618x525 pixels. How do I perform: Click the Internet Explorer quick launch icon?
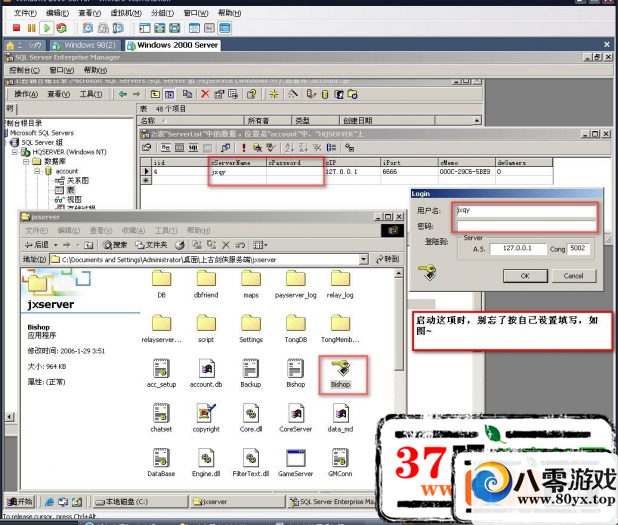point(50,502)
